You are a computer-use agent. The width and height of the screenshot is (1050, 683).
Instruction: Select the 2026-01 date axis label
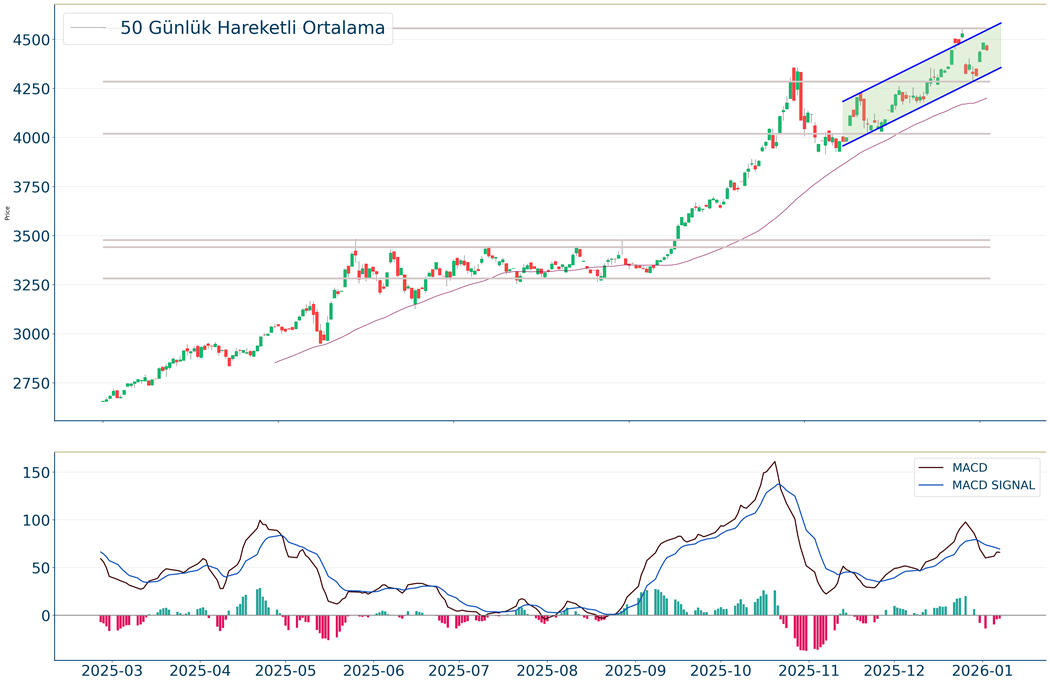(981, 671)
